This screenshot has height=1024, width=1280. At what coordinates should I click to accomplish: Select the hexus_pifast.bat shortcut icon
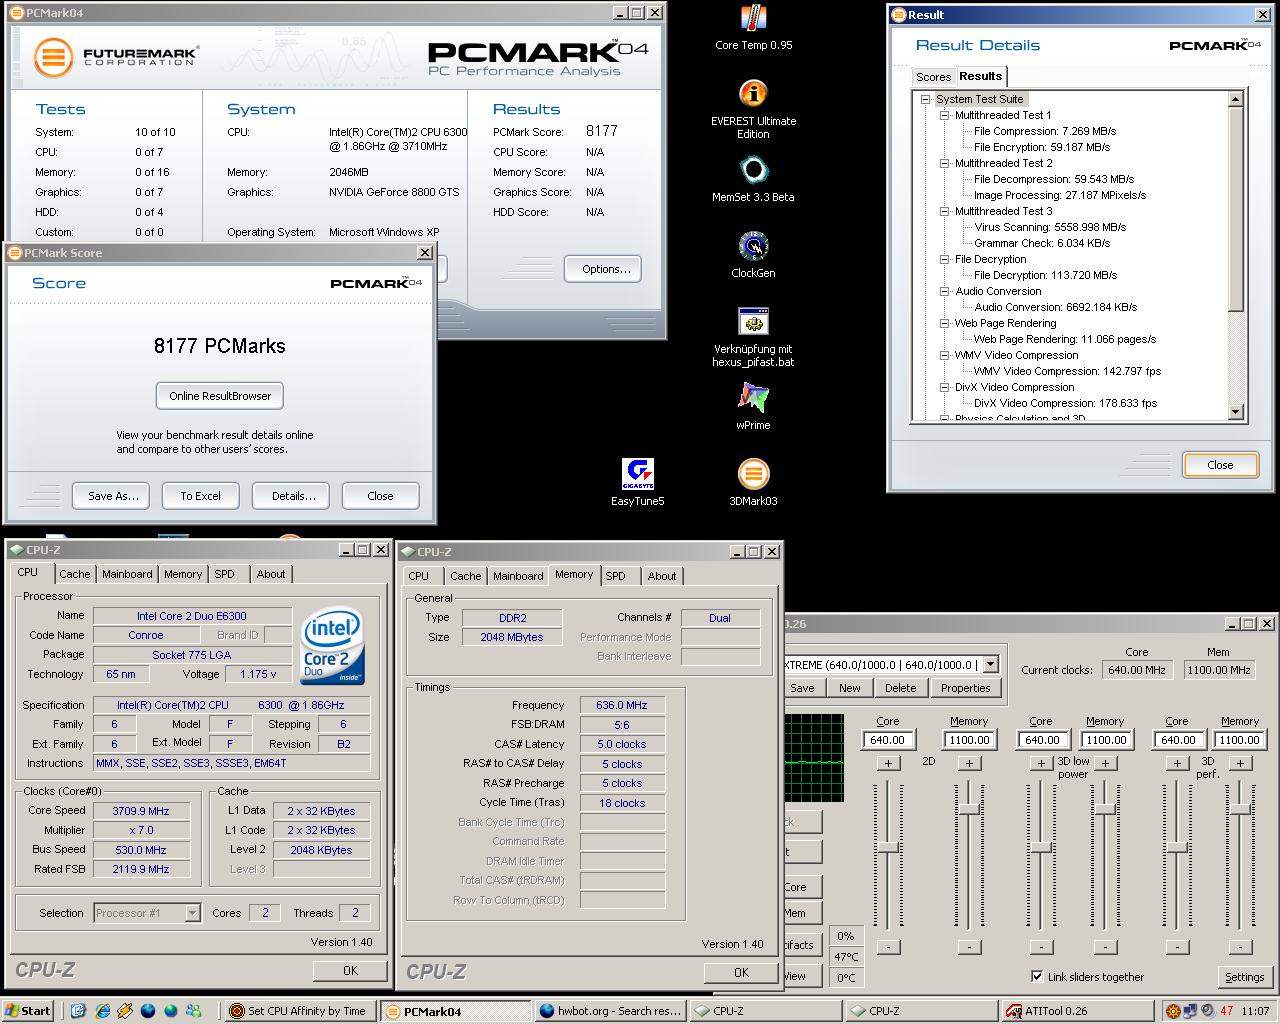click(x=753, y=323)
